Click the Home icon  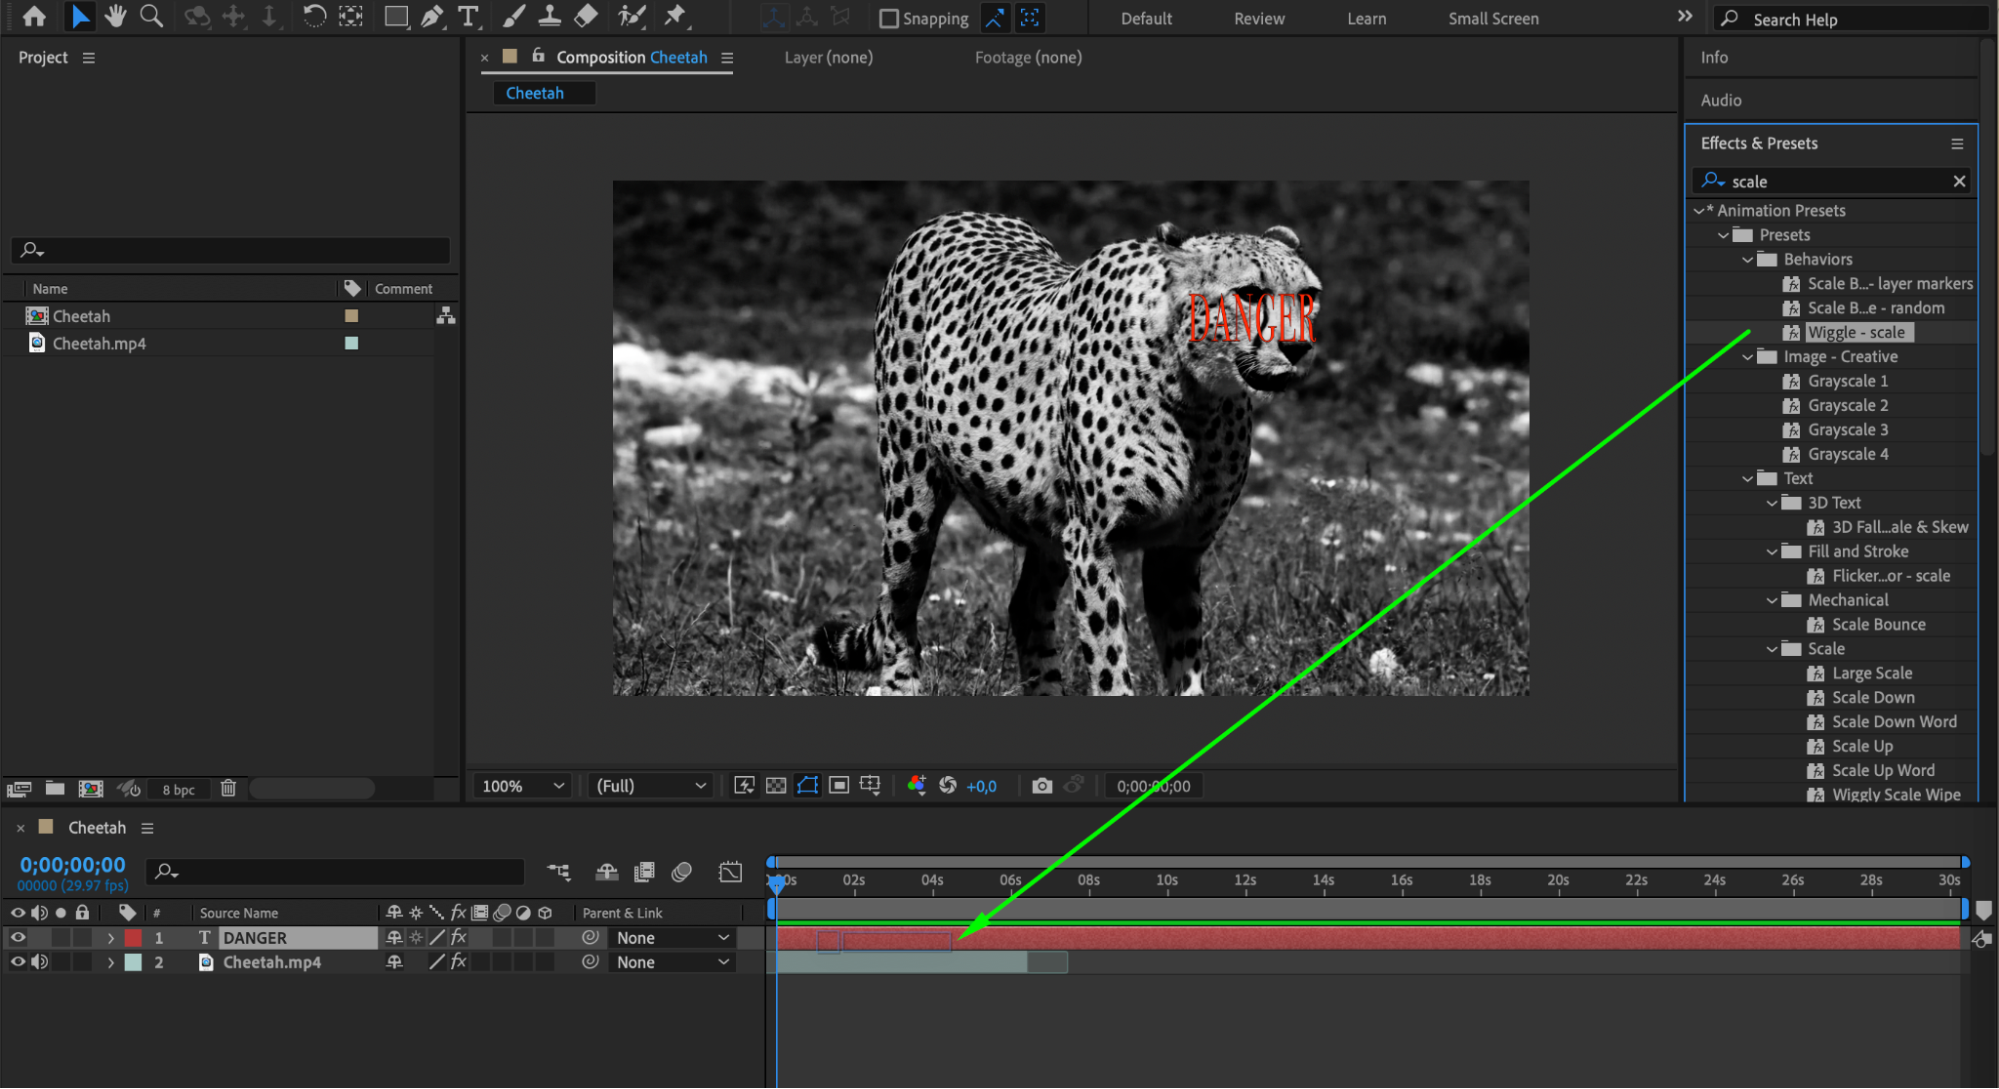point(34,16)
